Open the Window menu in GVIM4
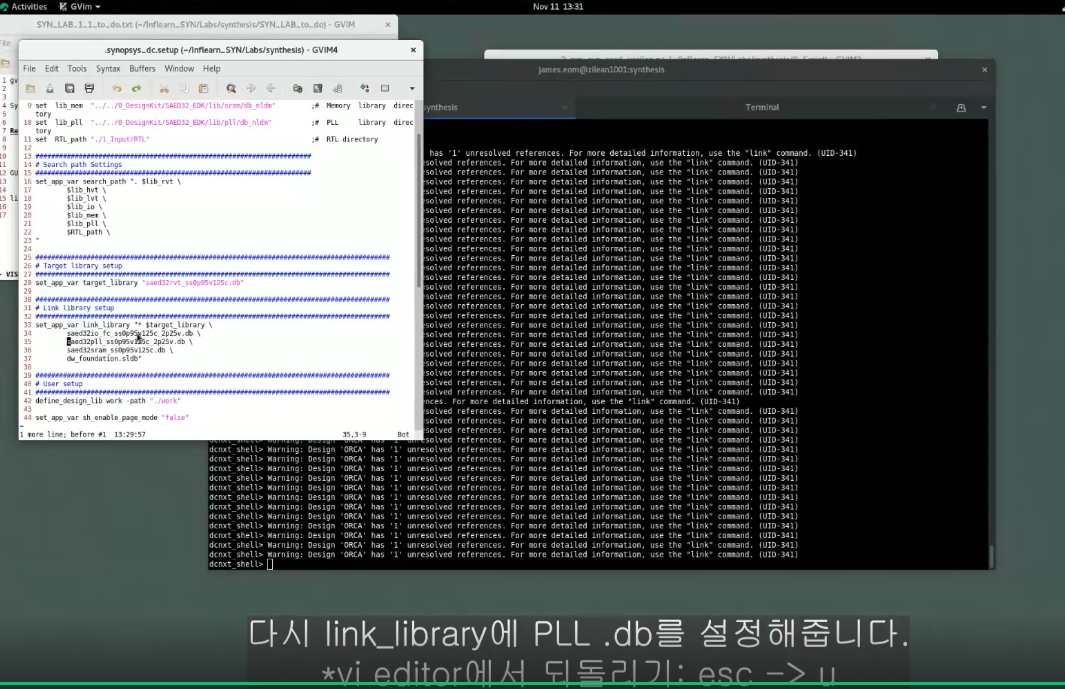The width and height of the screenshot is (1065, 689). pyautogui.click(x=179, y=69)
